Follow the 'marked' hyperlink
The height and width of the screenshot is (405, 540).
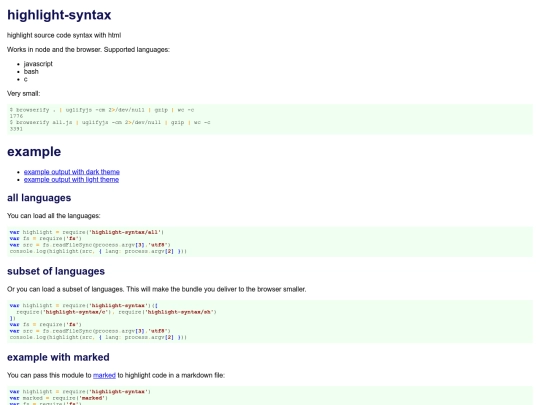(104, 375)
